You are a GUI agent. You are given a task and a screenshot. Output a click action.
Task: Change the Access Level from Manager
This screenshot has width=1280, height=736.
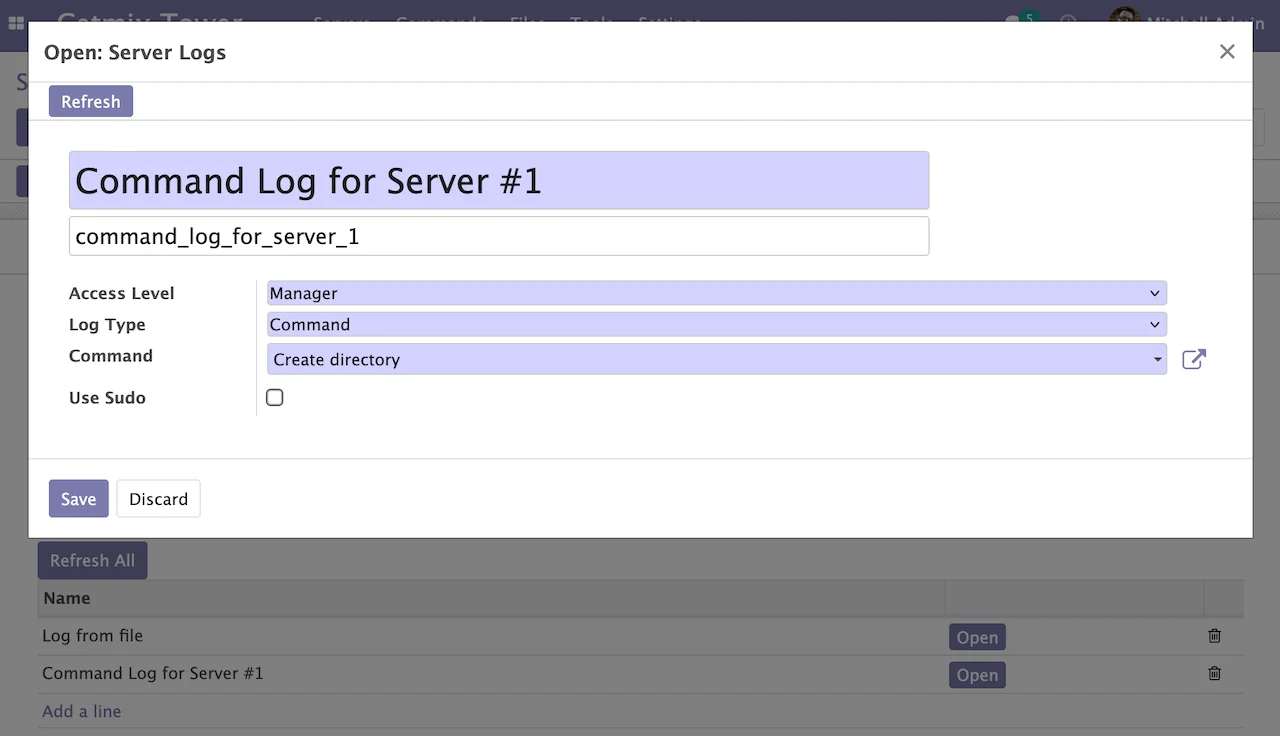[713, 292]
